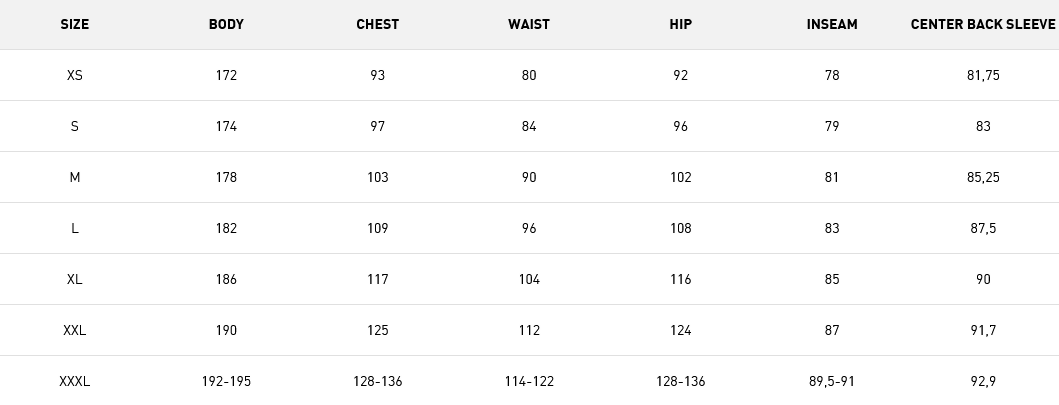Select the XS size row label

[x=74, y=75]
